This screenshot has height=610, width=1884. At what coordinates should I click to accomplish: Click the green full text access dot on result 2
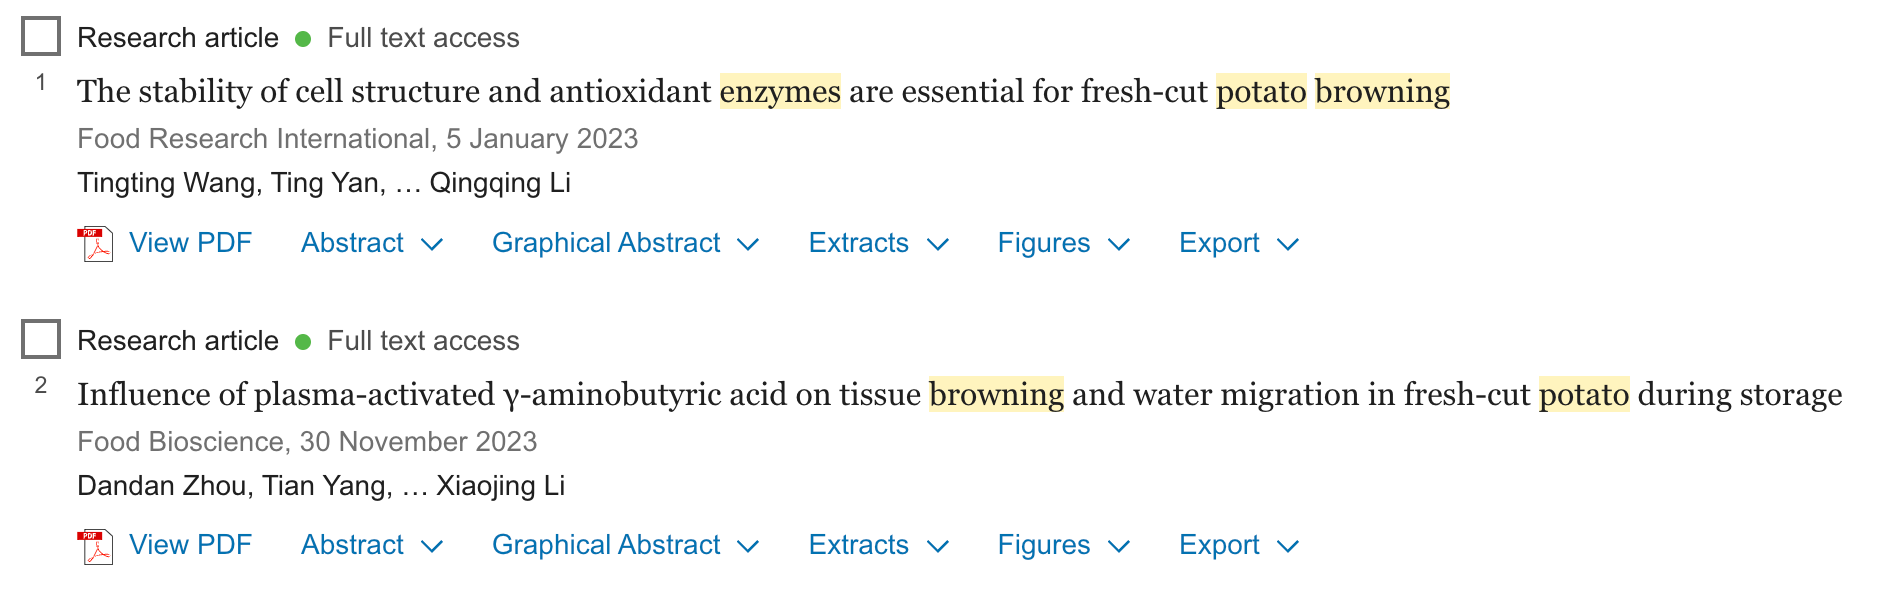pyautogui.click(x=305, y=341)
